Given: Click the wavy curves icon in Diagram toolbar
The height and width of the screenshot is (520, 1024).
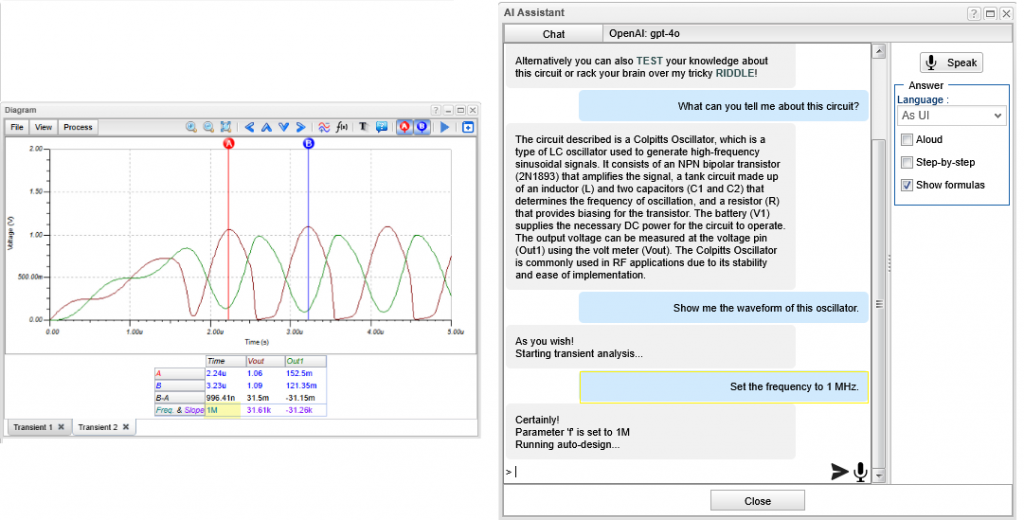Looking at the screenshot, I should [x=324, y=127].
